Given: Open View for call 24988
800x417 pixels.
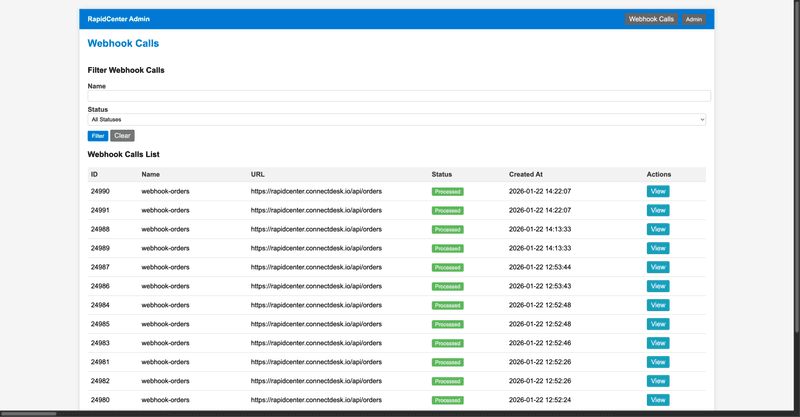Looking at the screenshot, I should (x=657, y=229).
